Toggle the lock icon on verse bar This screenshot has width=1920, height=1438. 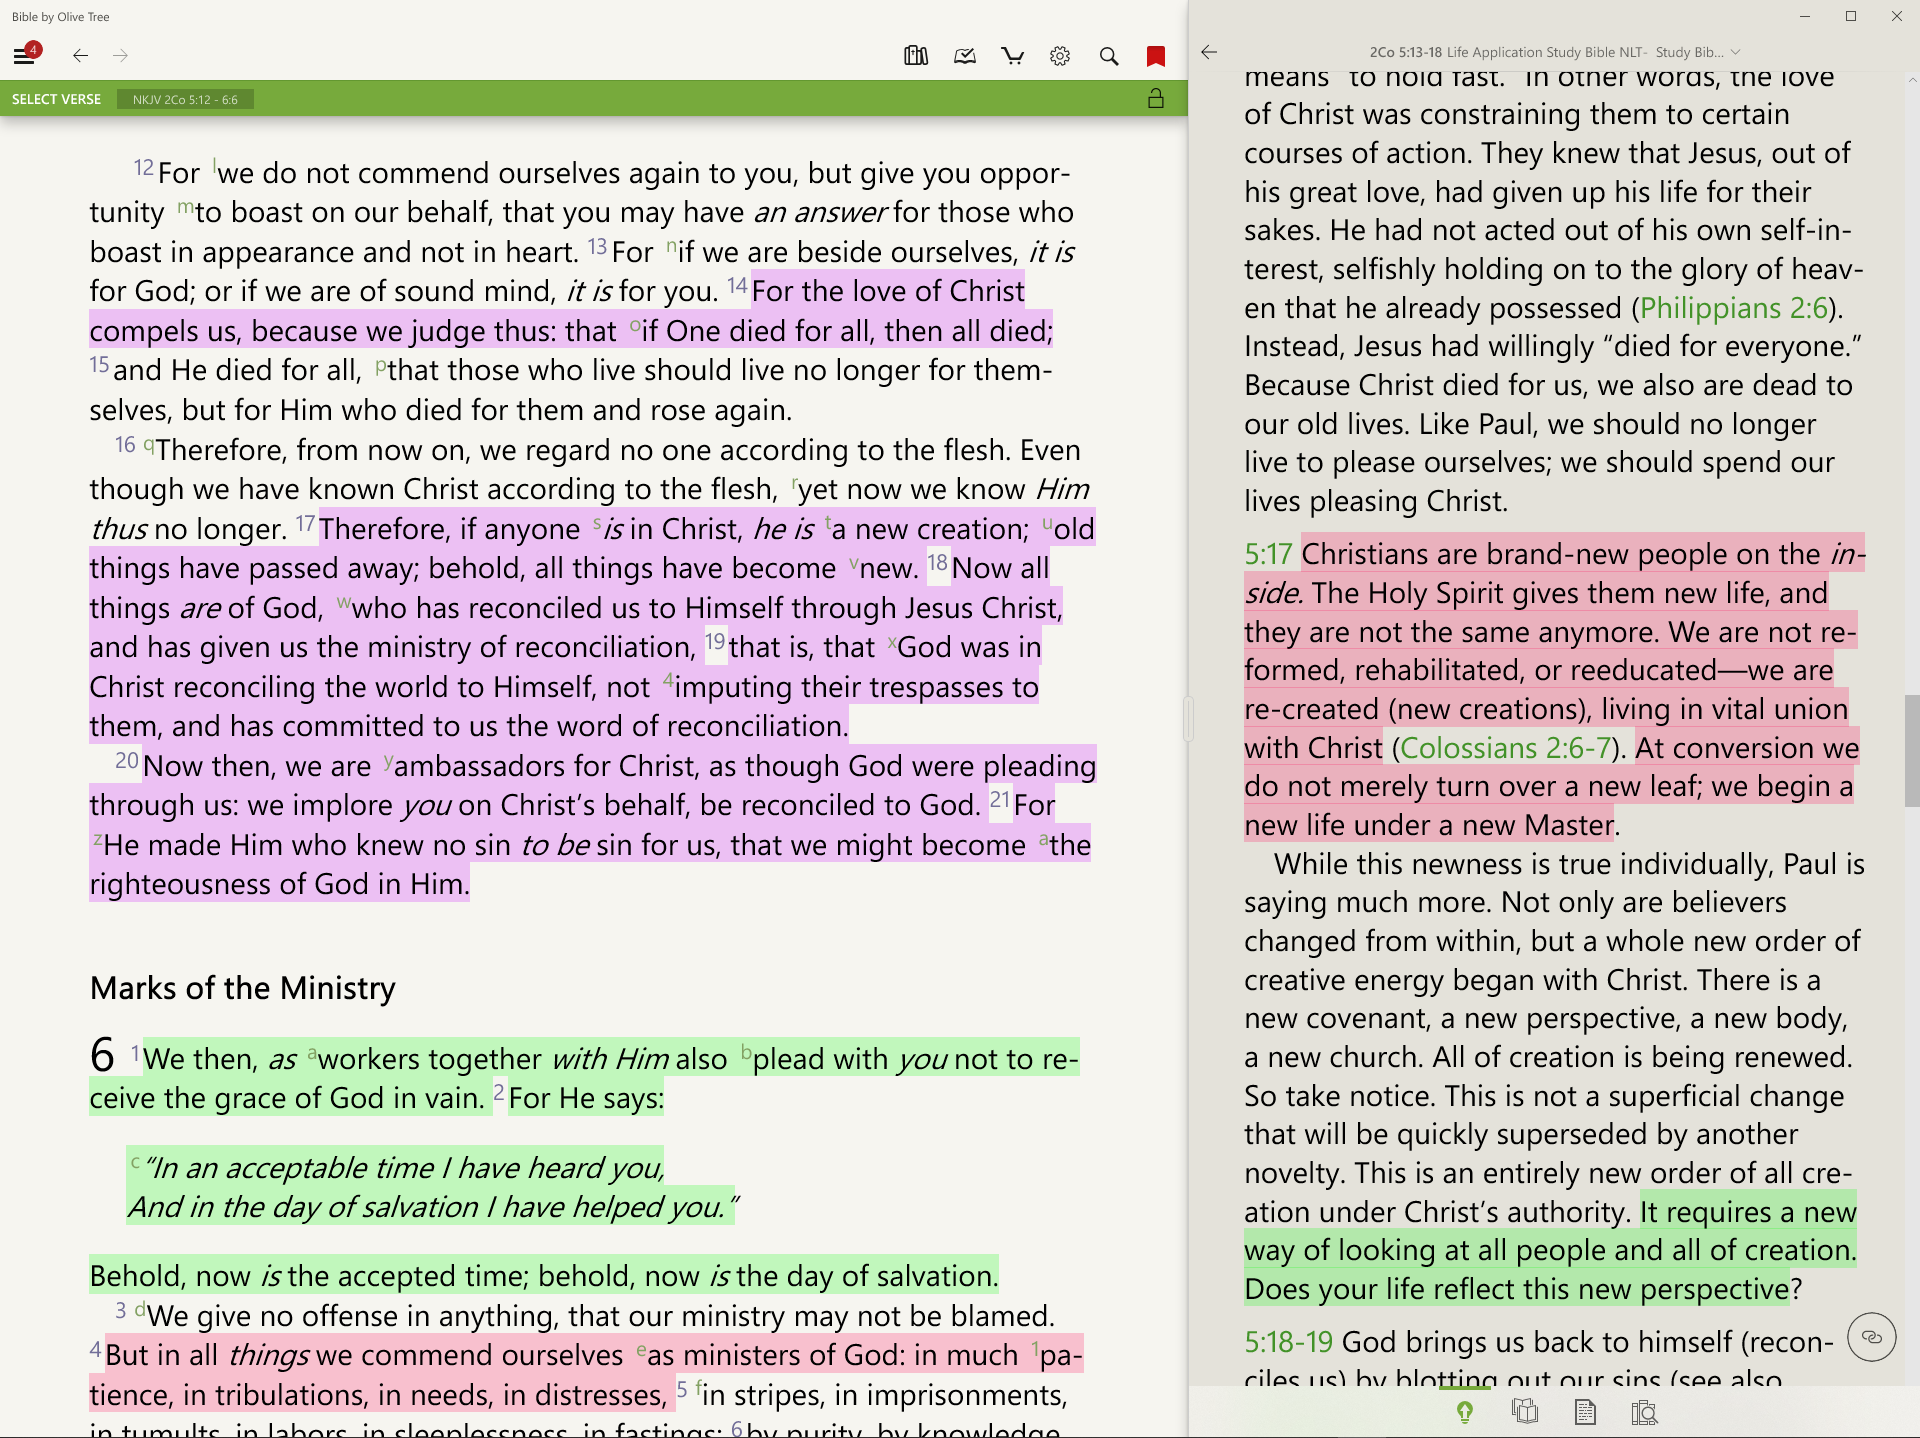click(1156, 99)
